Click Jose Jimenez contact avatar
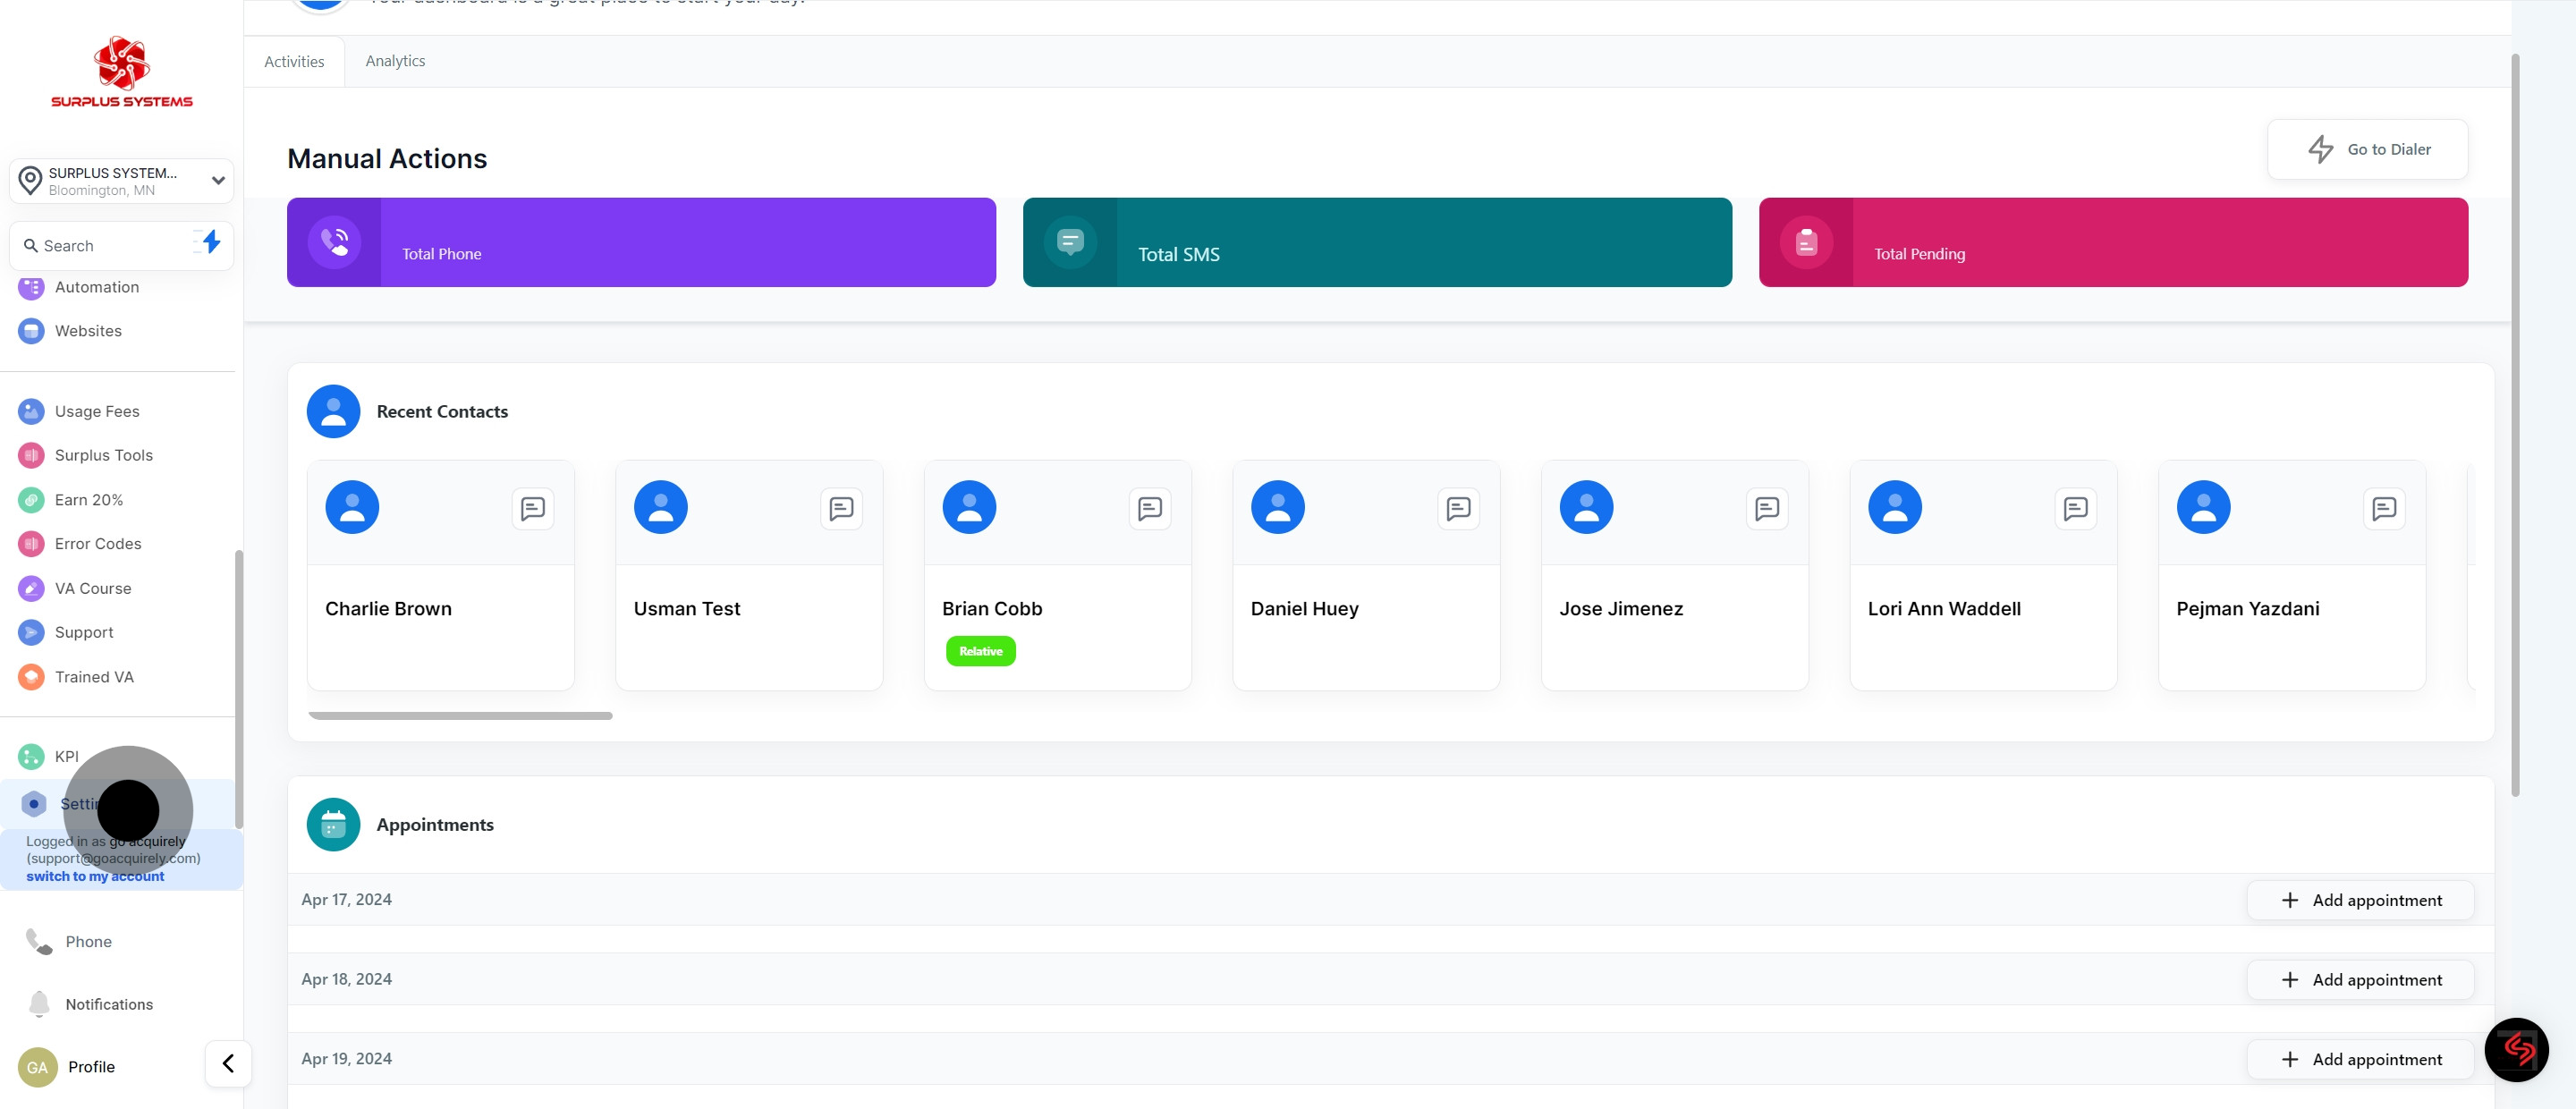This screenshot has height=1109, width=2576. coord(1586,507)
